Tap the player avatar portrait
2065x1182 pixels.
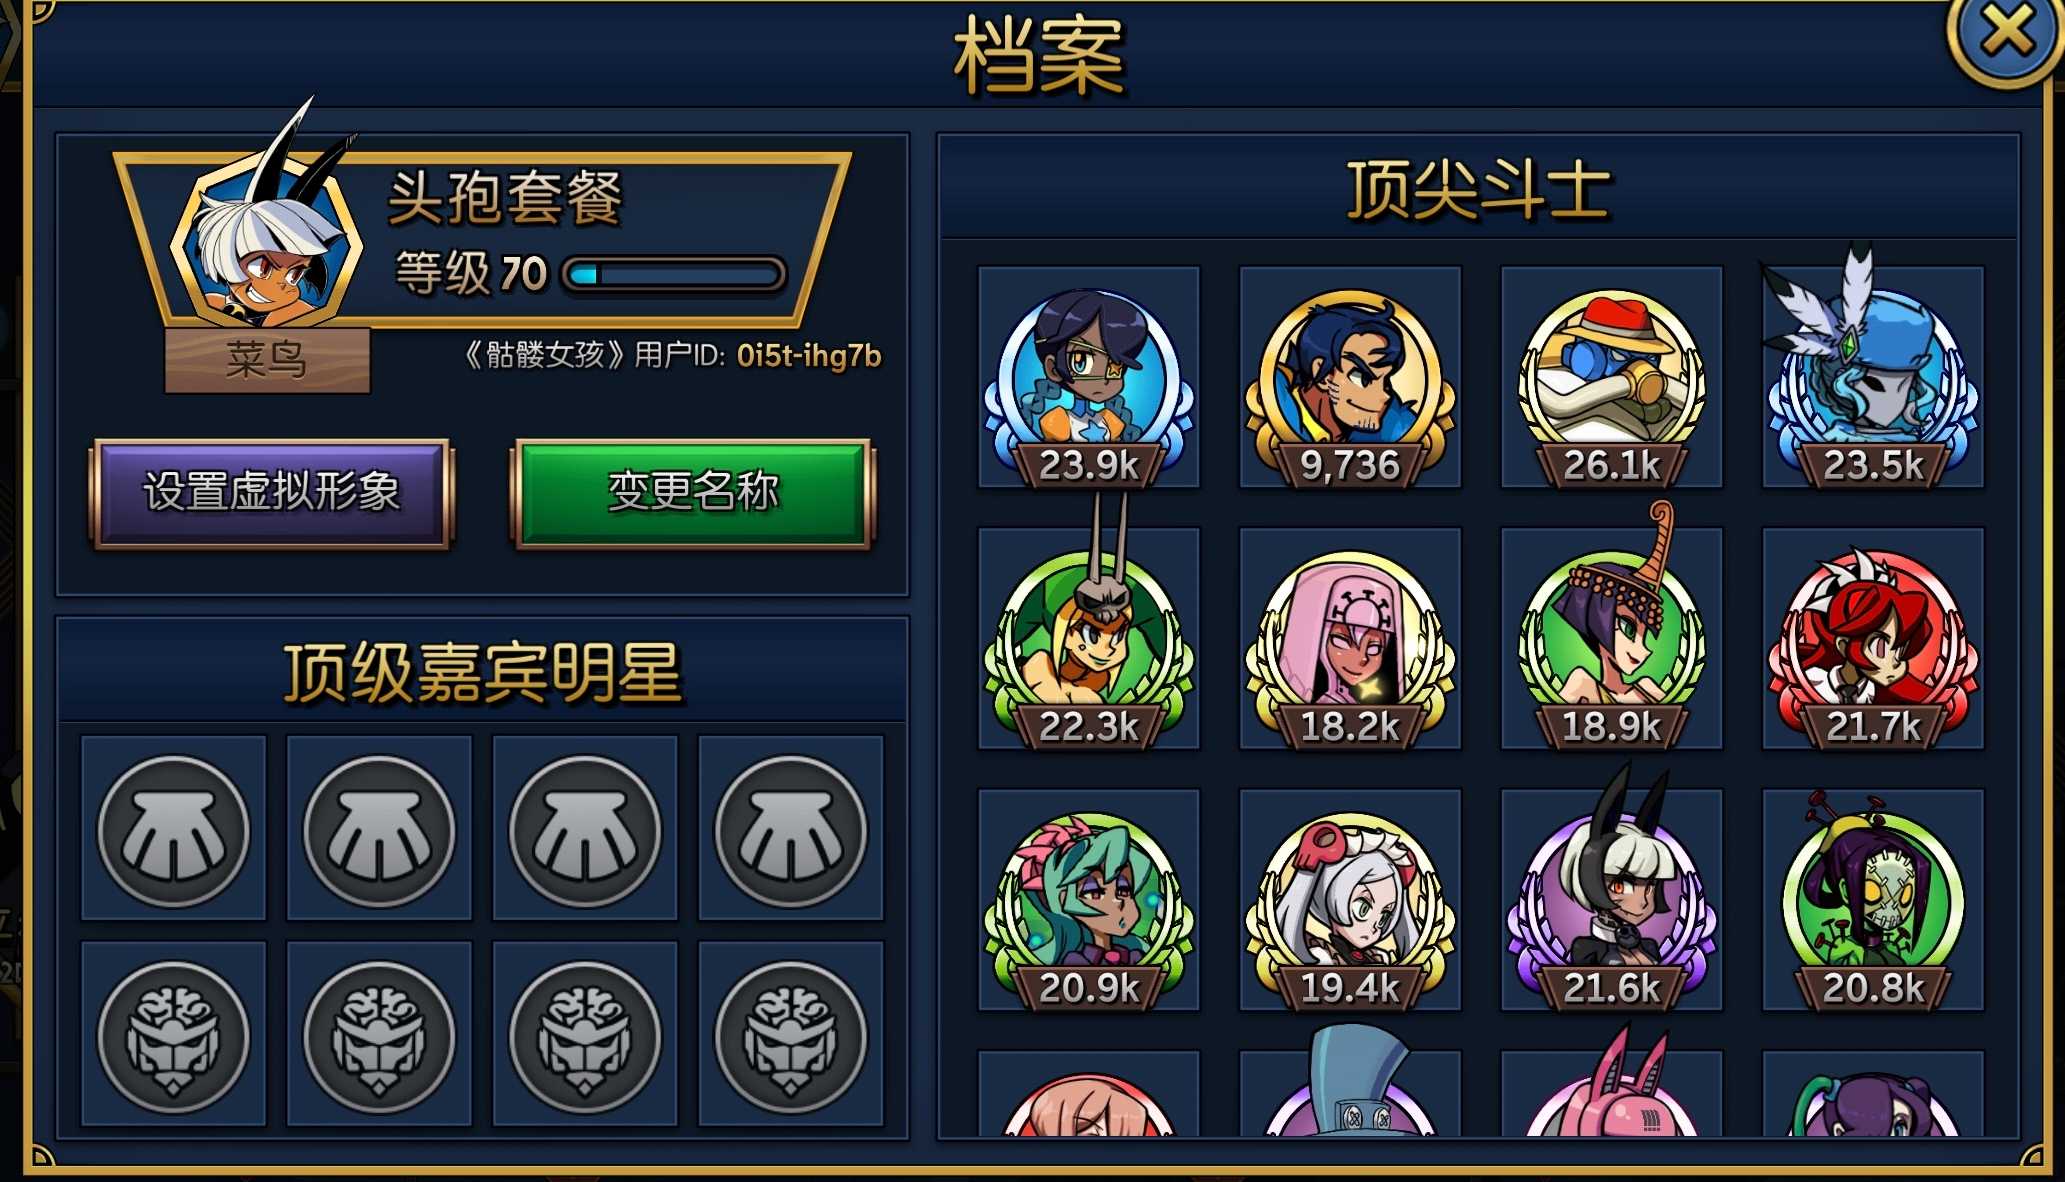(x=266, y=245)
